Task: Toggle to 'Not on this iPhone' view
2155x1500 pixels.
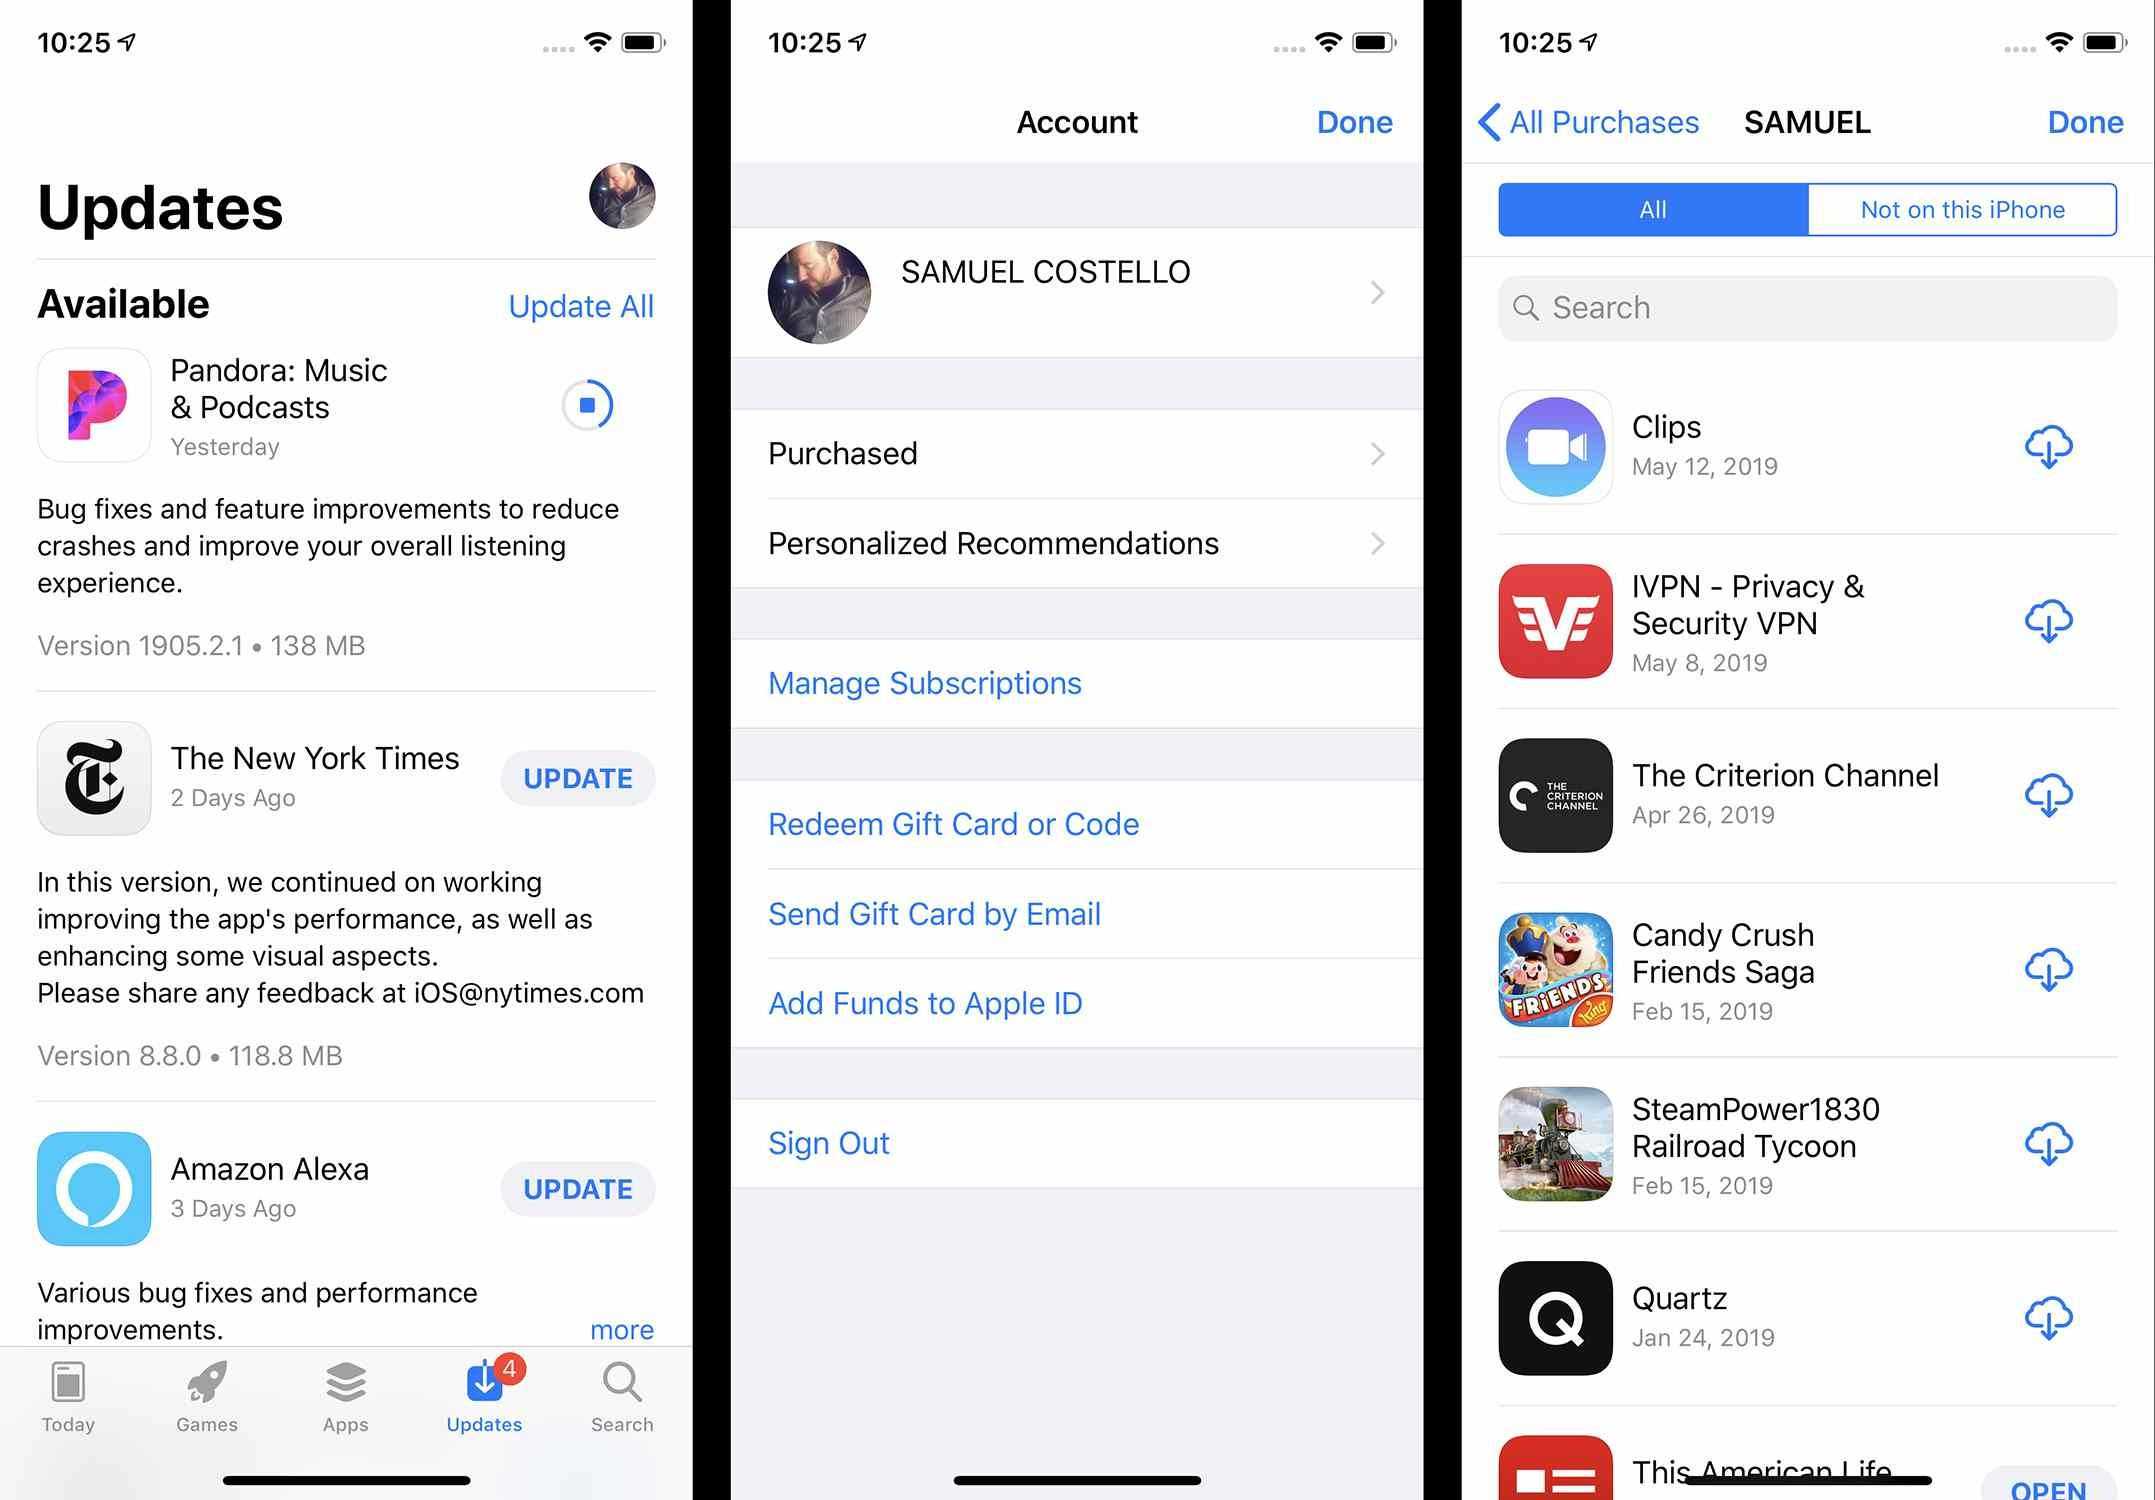Action: pyautogui.click(x=1962, y=210)
